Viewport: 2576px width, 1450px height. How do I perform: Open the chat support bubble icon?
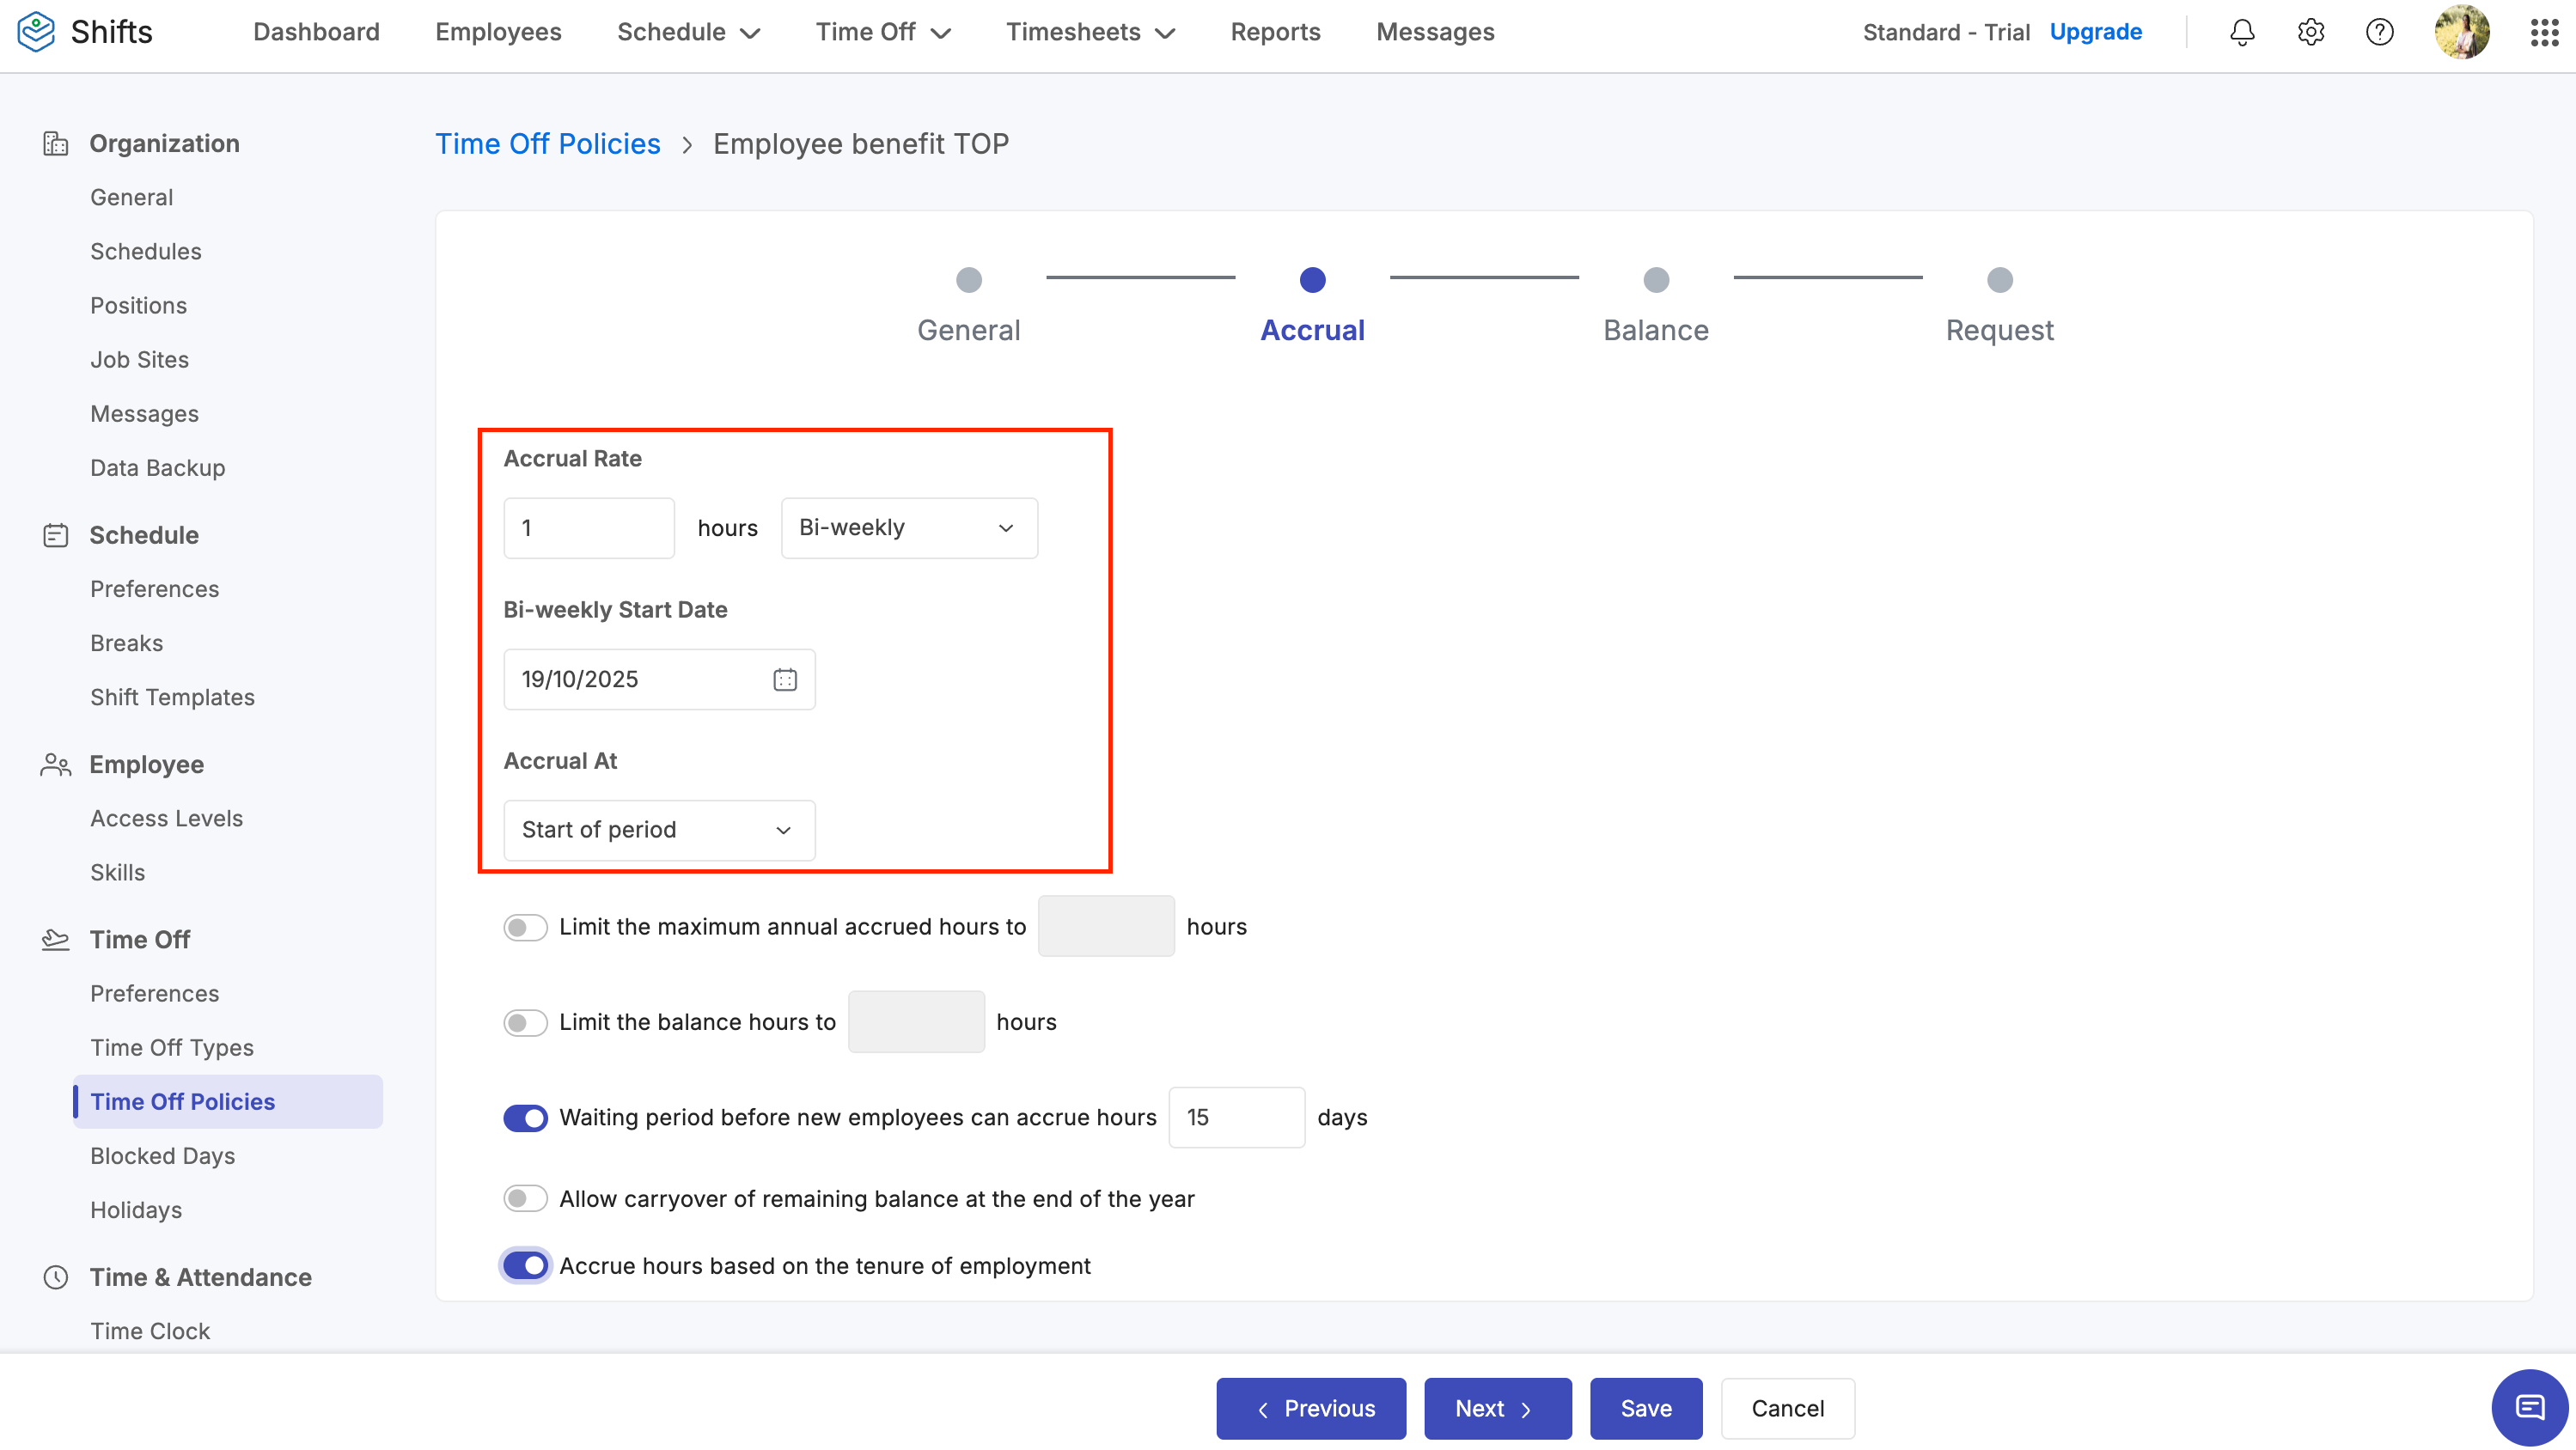(x=2529, y=1407)
